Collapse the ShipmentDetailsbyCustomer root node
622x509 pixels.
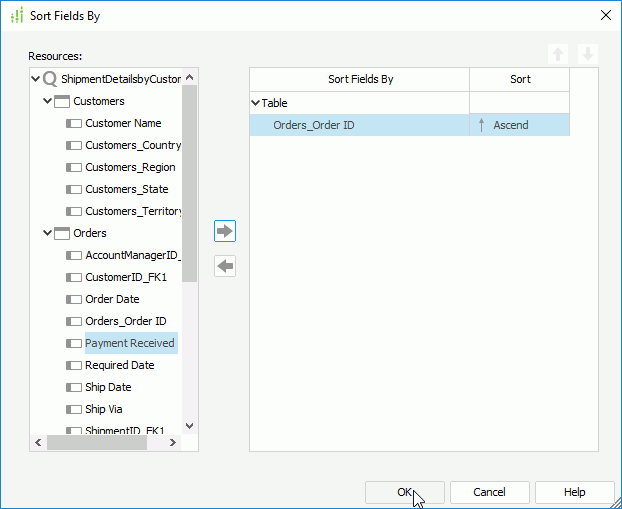tap(36, 78)
